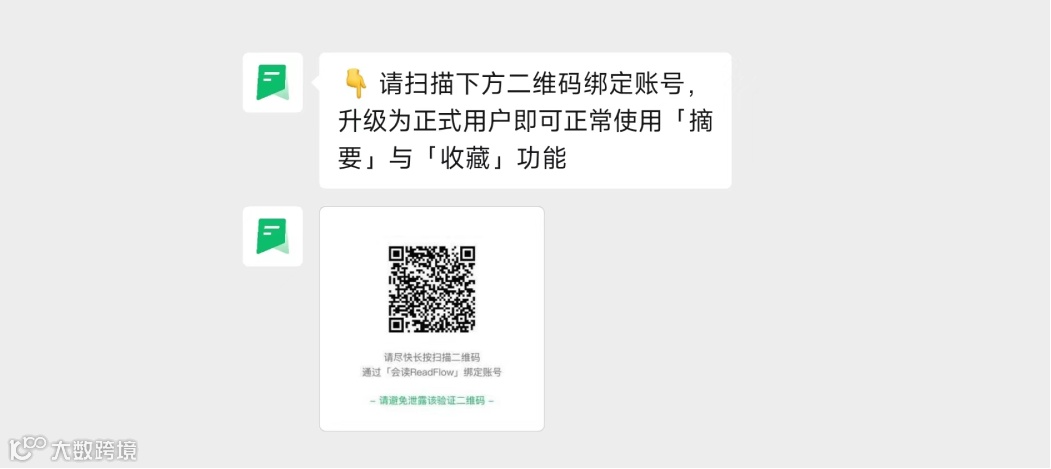This screenshot has height=469, width=1051.
Task: Click the 通过「会读ReadFlow」绑定账号 line
Action: (432, 372)
